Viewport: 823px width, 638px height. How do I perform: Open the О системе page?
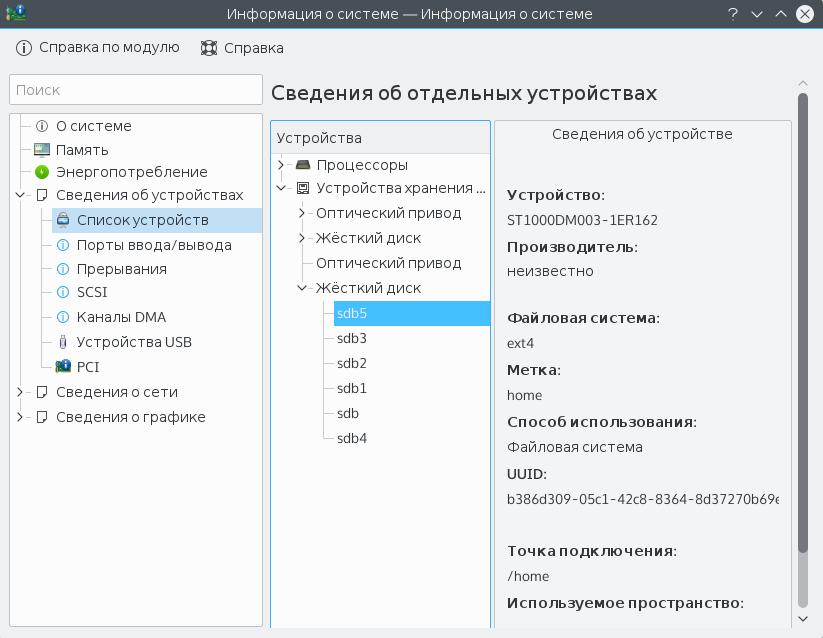[x=94, y=125]
